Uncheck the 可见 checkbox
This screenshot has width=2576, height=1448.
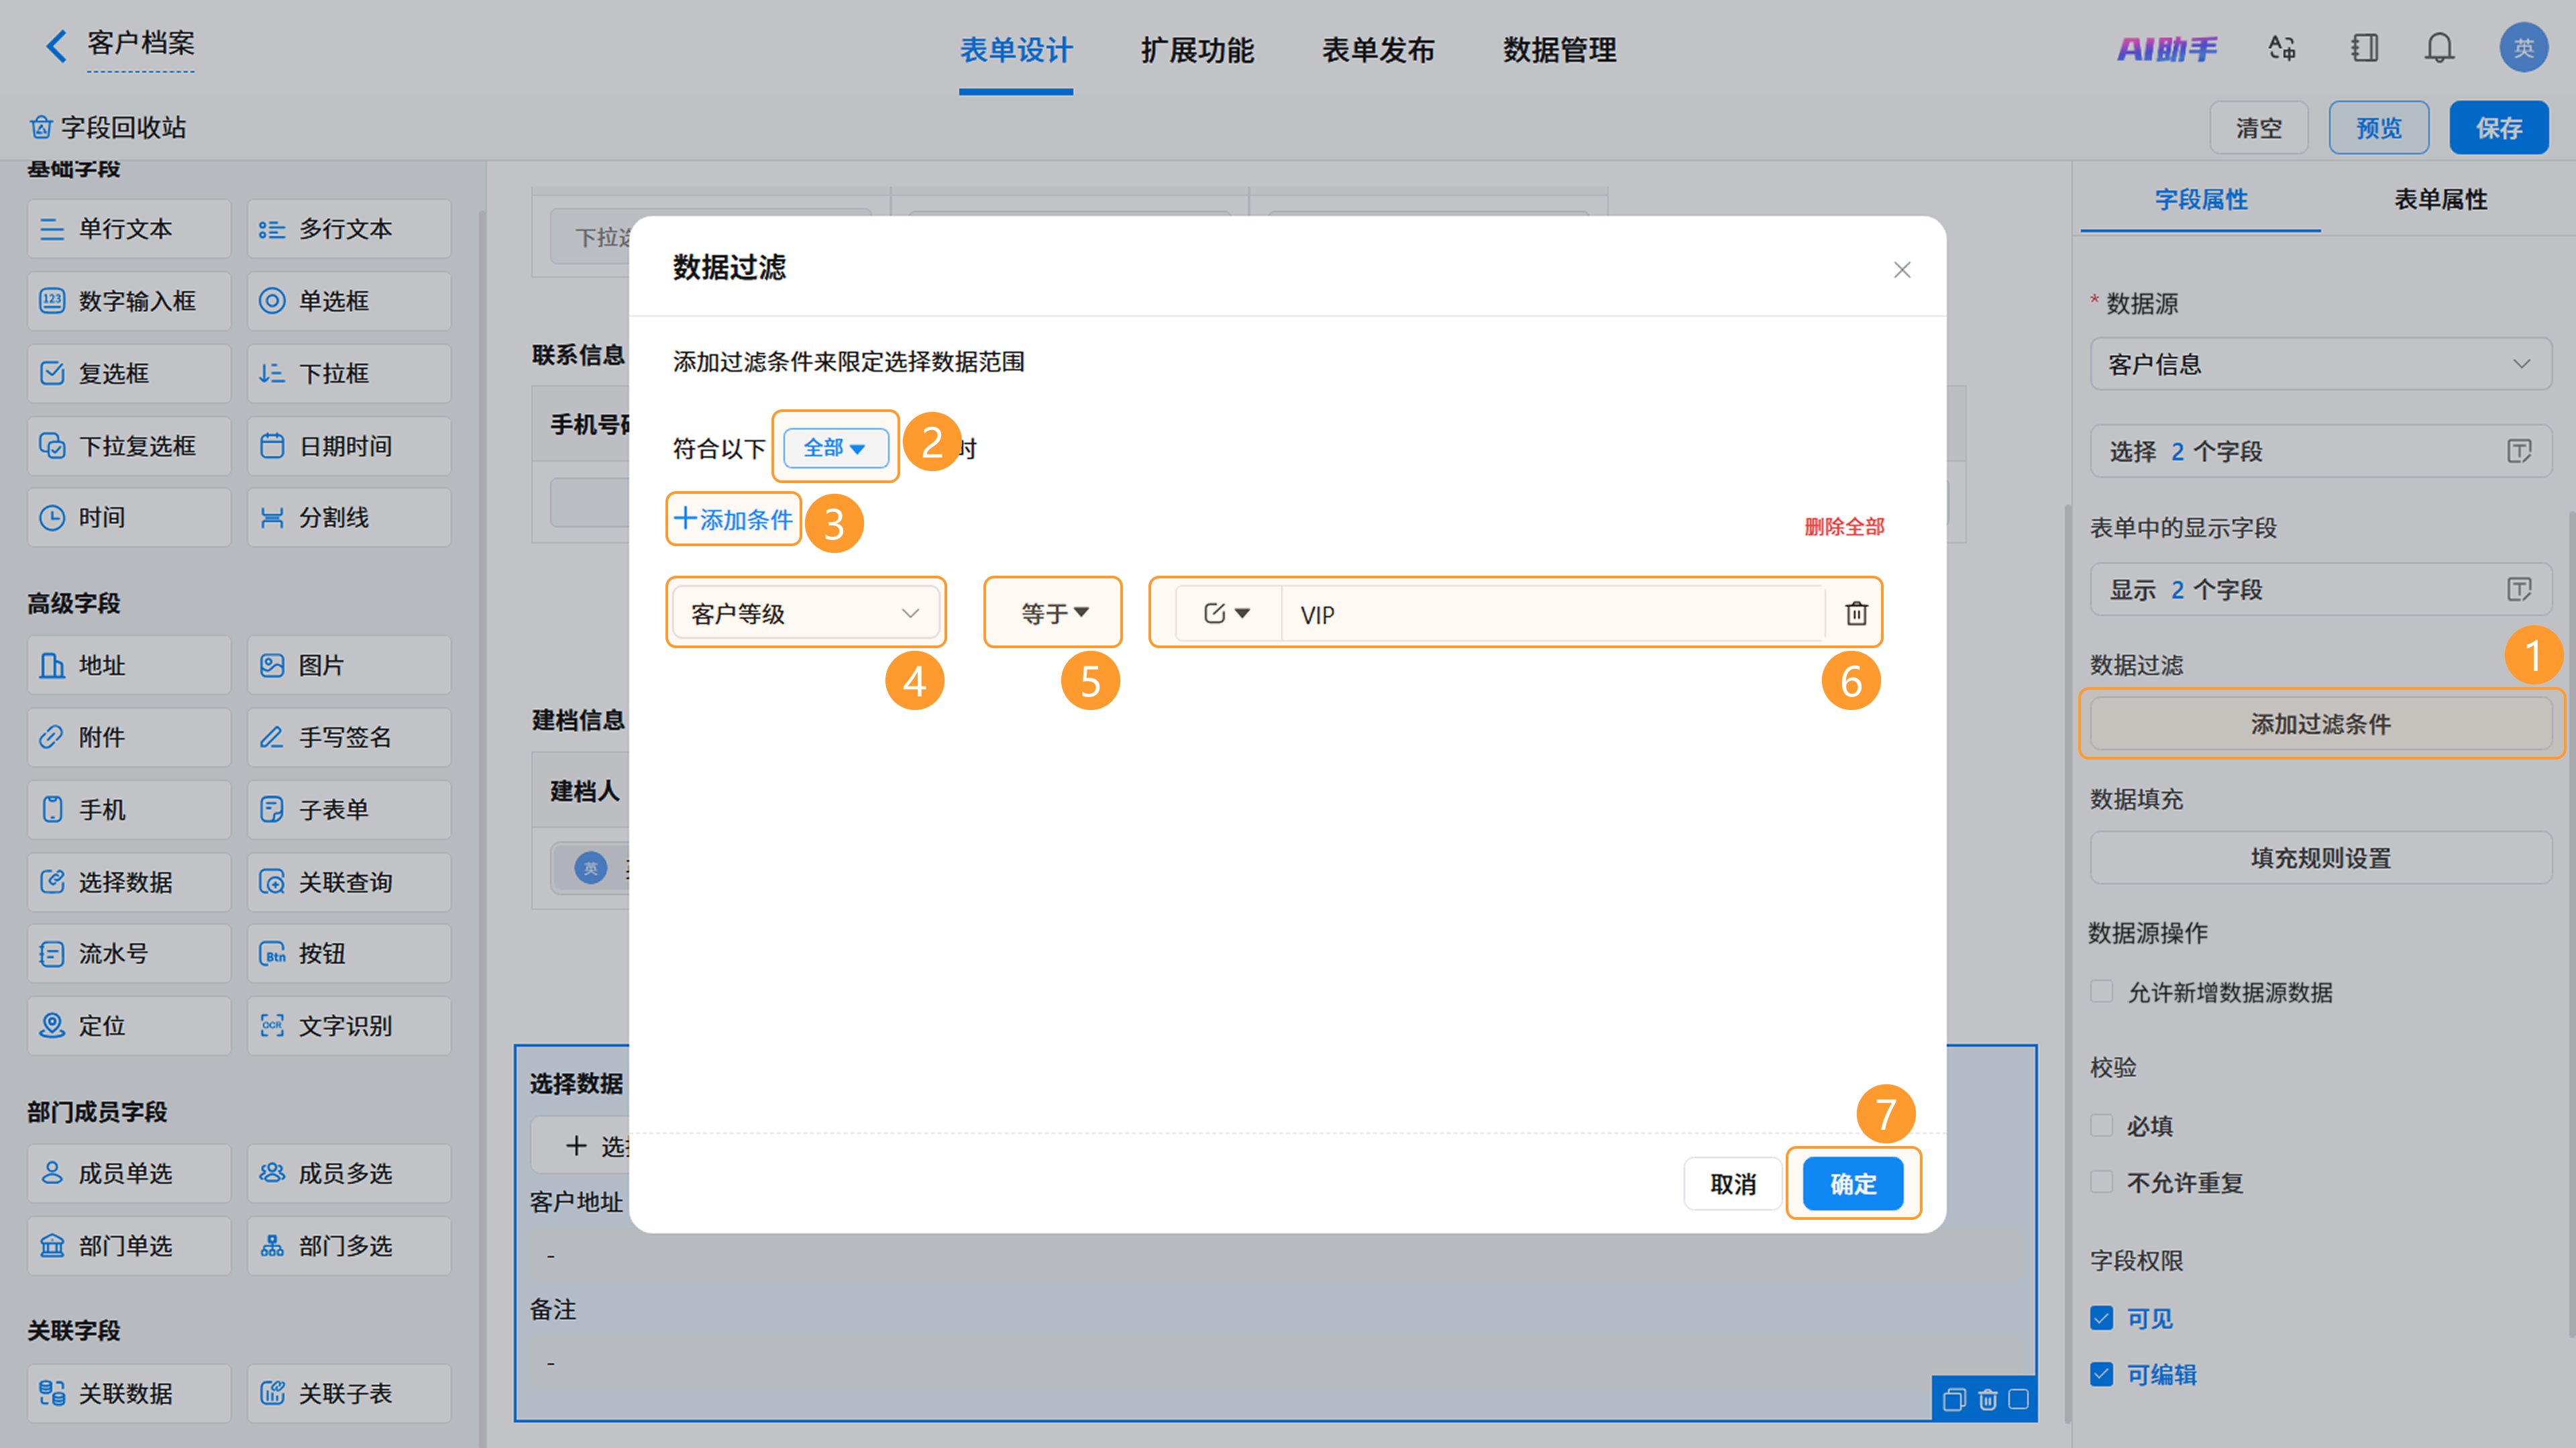tap(2101, 1318)
